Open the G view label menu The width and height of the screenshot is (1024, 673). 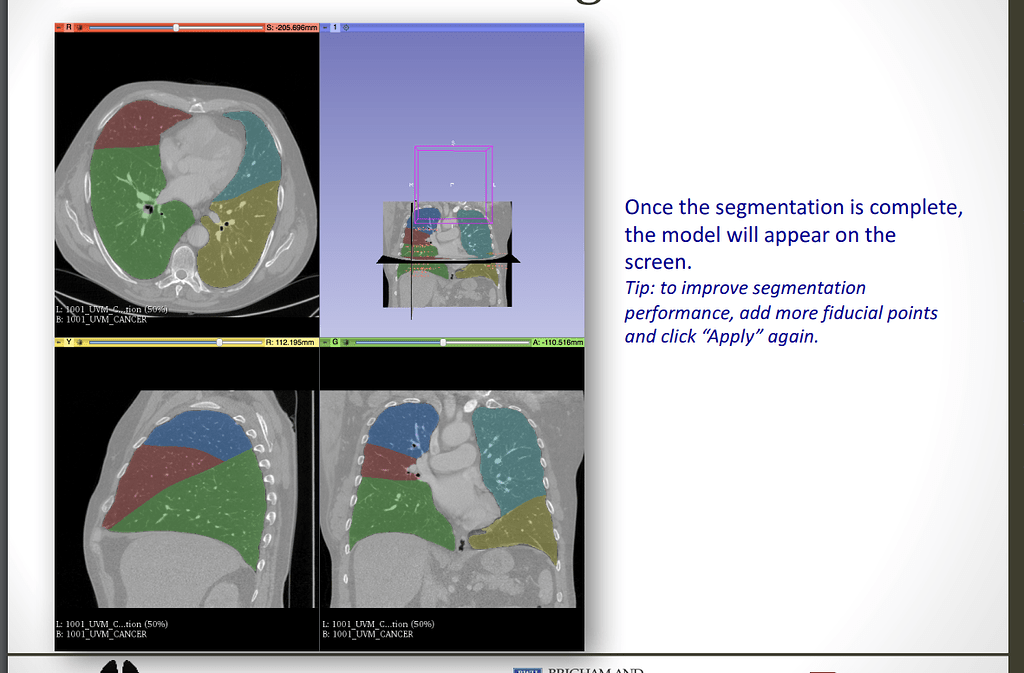[x=336, y=341]
